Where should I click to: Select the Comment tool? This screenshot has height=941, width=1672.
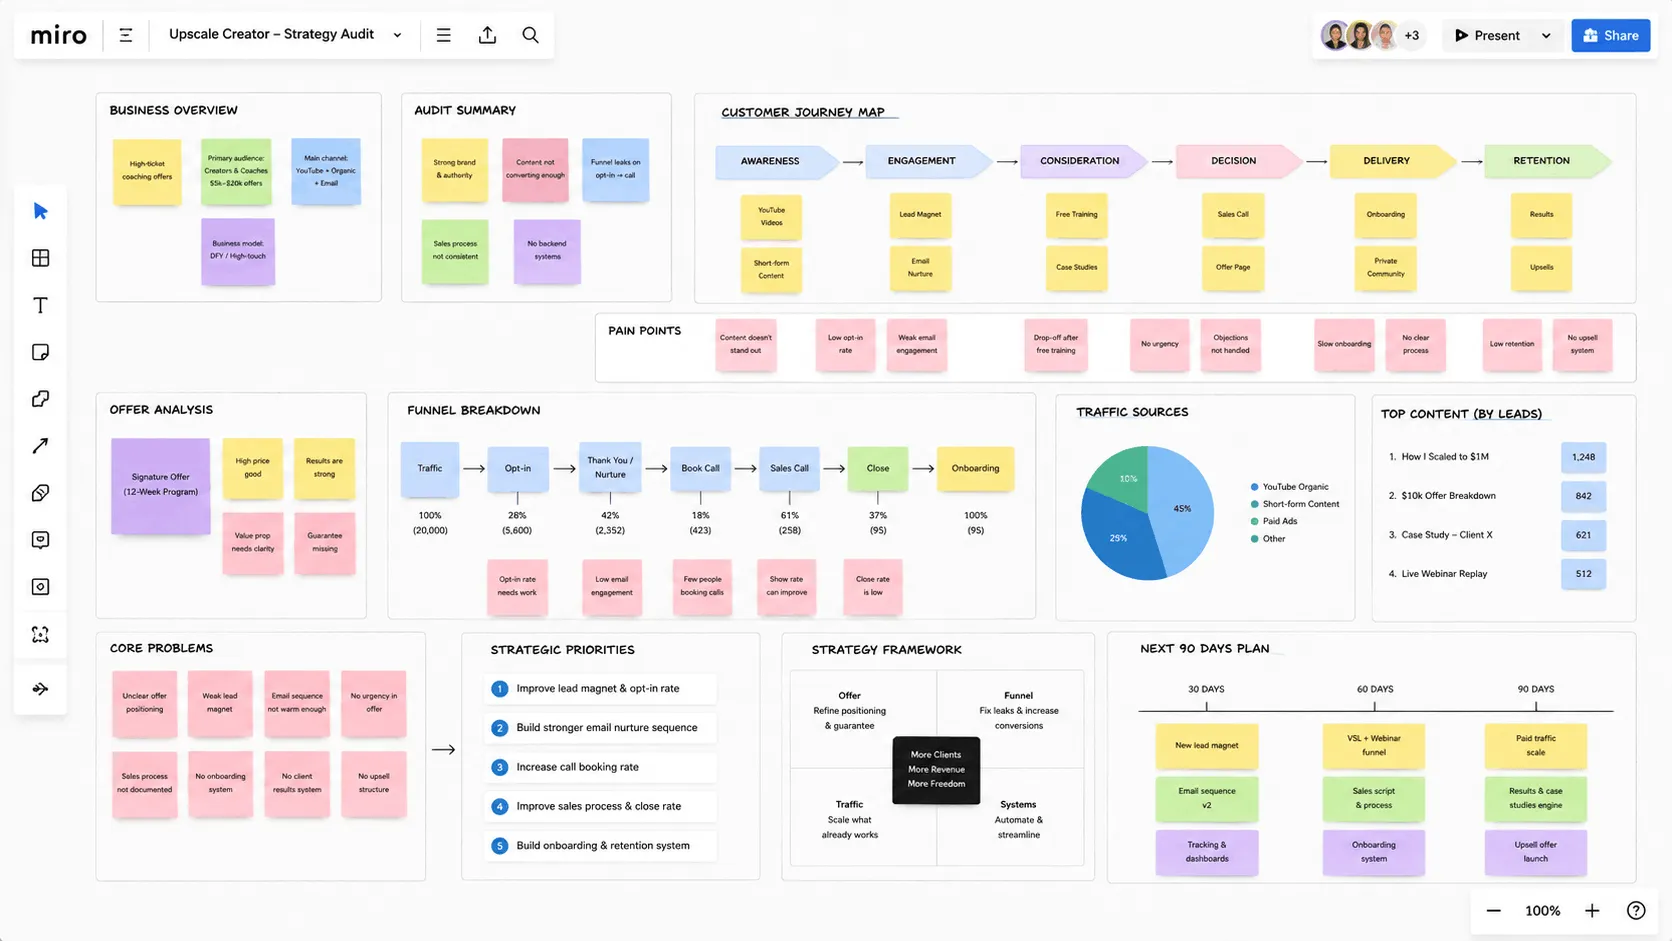(40, 540)
